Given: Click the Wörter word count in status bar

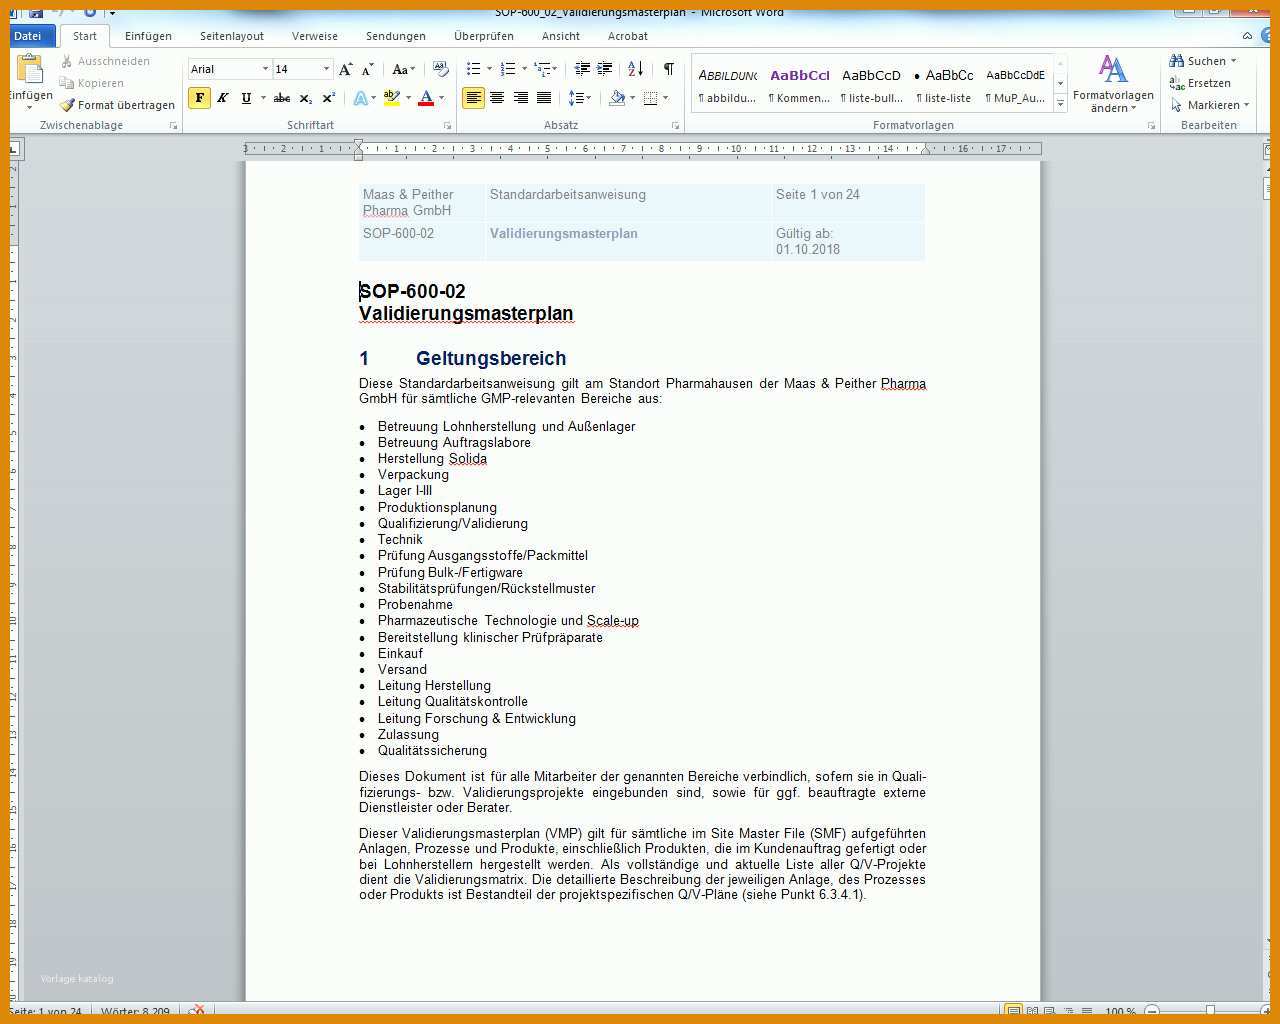Looking at the screenshot, I should coord(135,1012).
